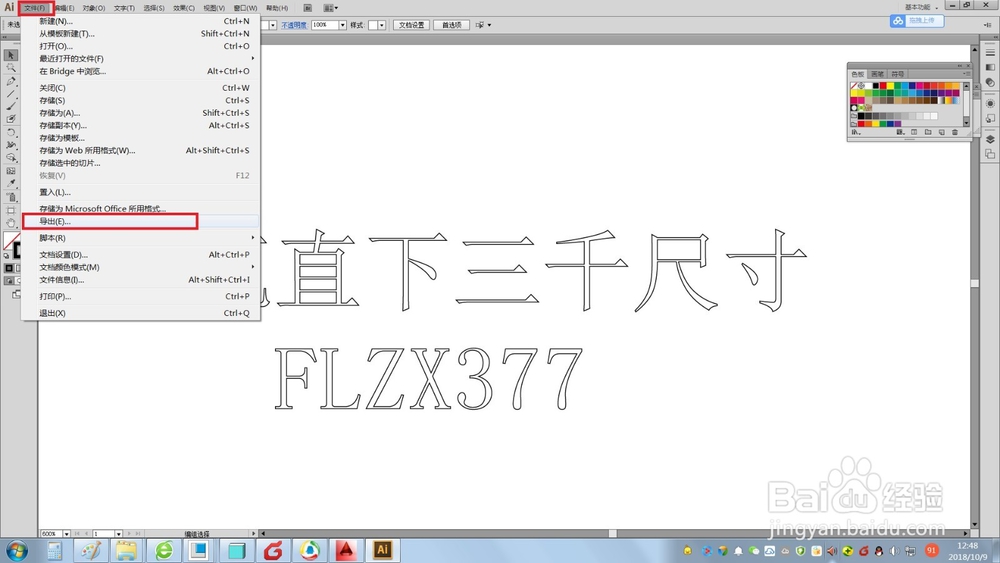
Task: Open the Bridge icon in menu bar
Action: 307,8
